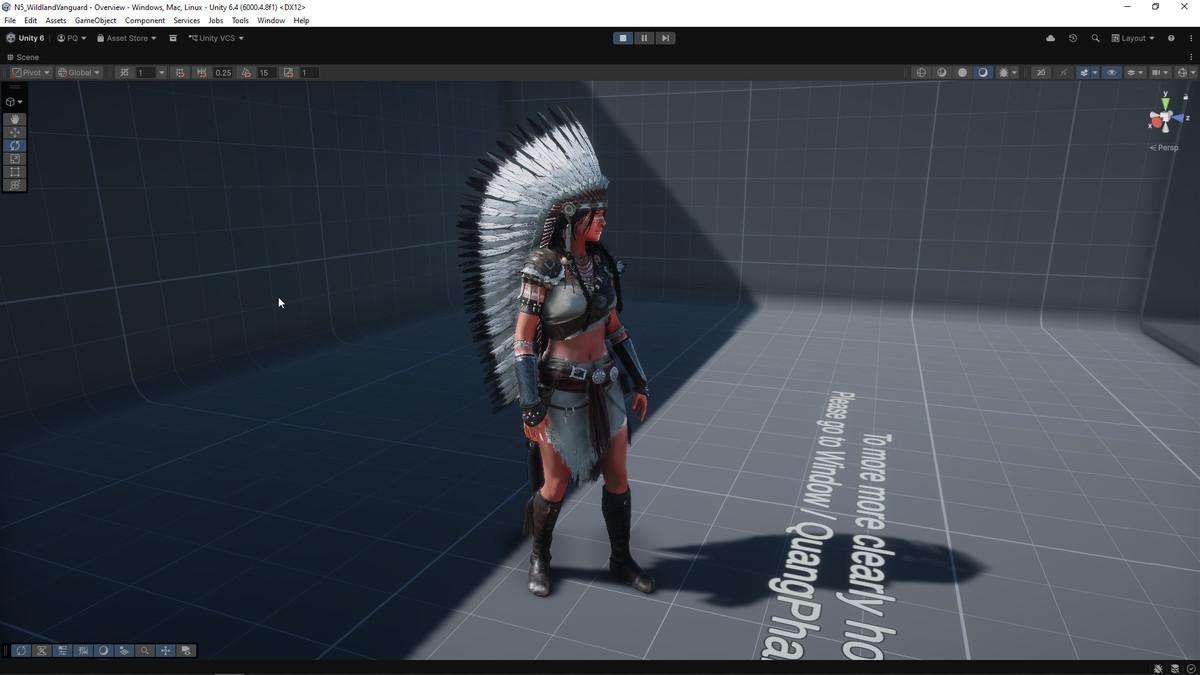
Task: Open the Layout dropdown
Action: click(1133, 38)
